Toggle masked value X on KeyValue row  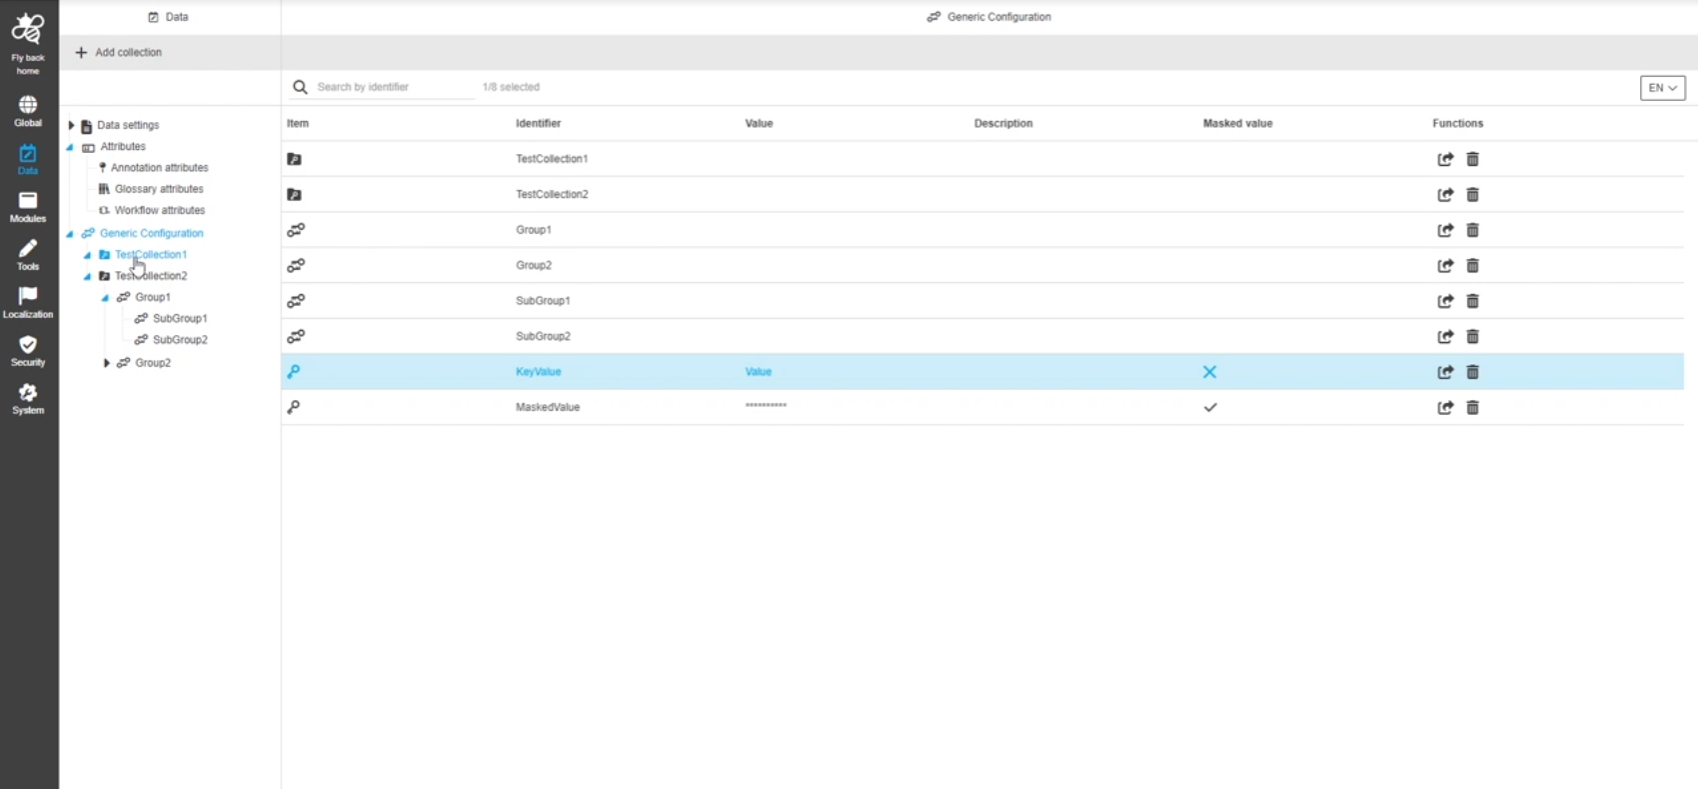point(1209,372)
